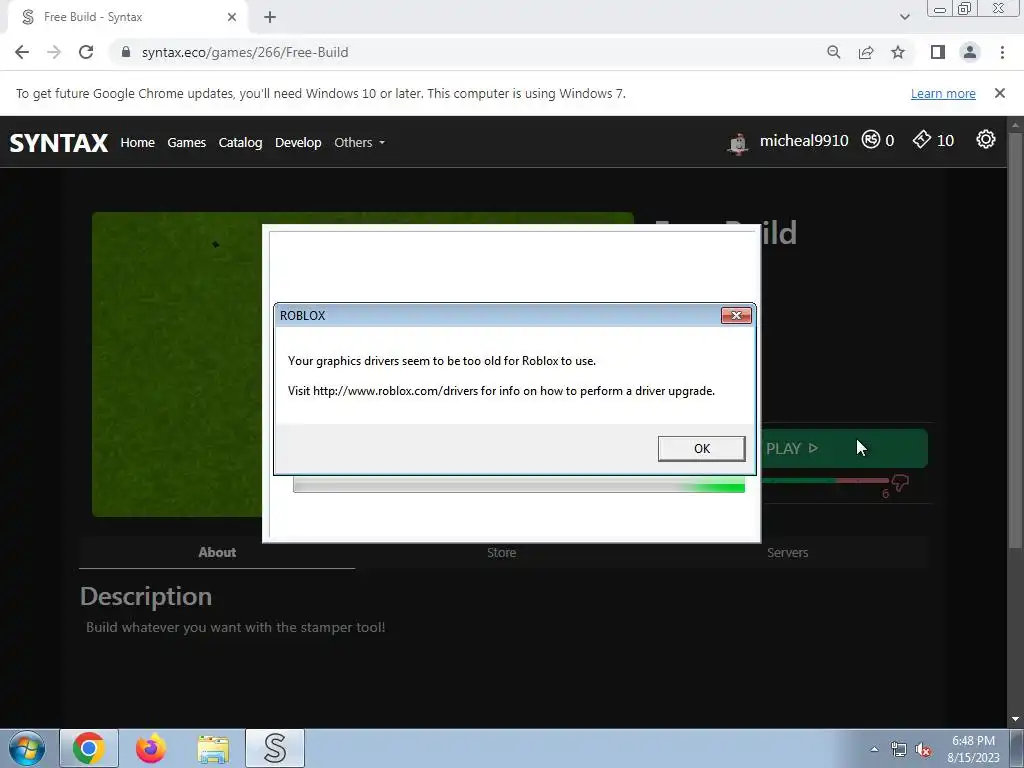Dismiss the Chrome update notice bar

pyautogui.click(x=999, y=93)
